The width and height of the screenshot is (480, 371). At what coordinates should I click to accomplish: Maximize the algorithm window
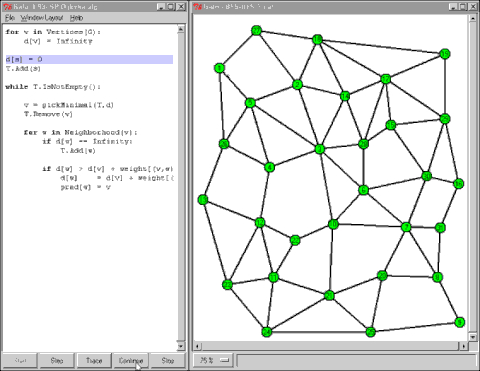click(x=171, y=6)
